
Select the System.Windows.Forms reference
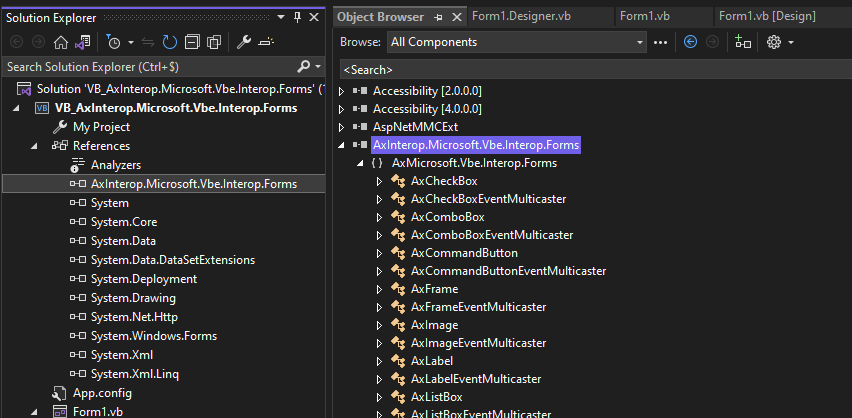click(154, 336)
